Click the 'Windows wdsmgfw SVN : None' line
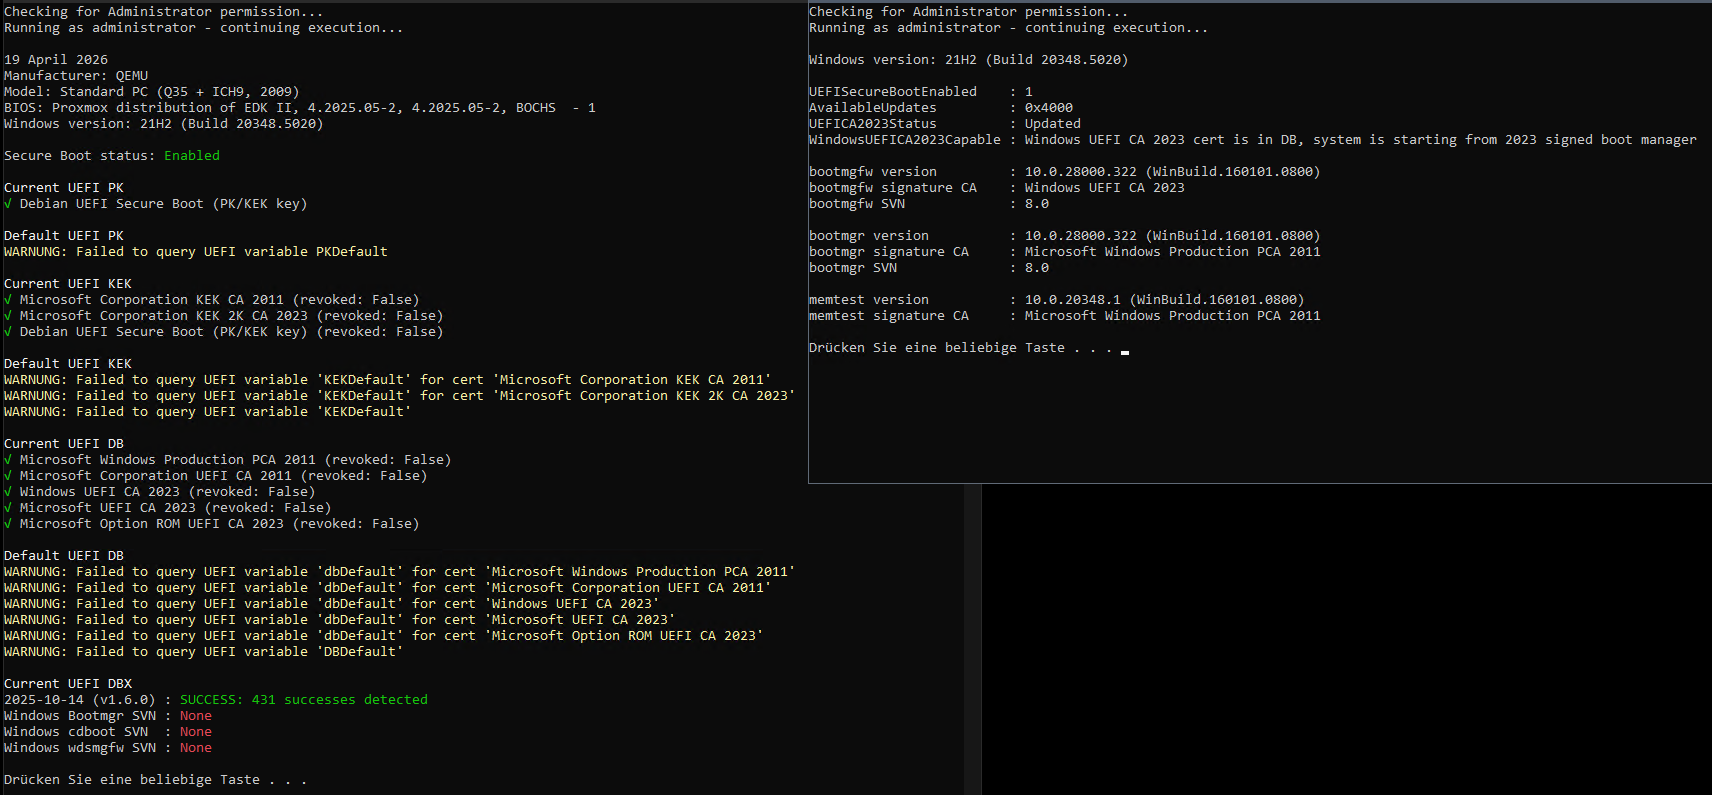Image resolution: width=1712 pixels, height=795 pixels. click(108, 748)
